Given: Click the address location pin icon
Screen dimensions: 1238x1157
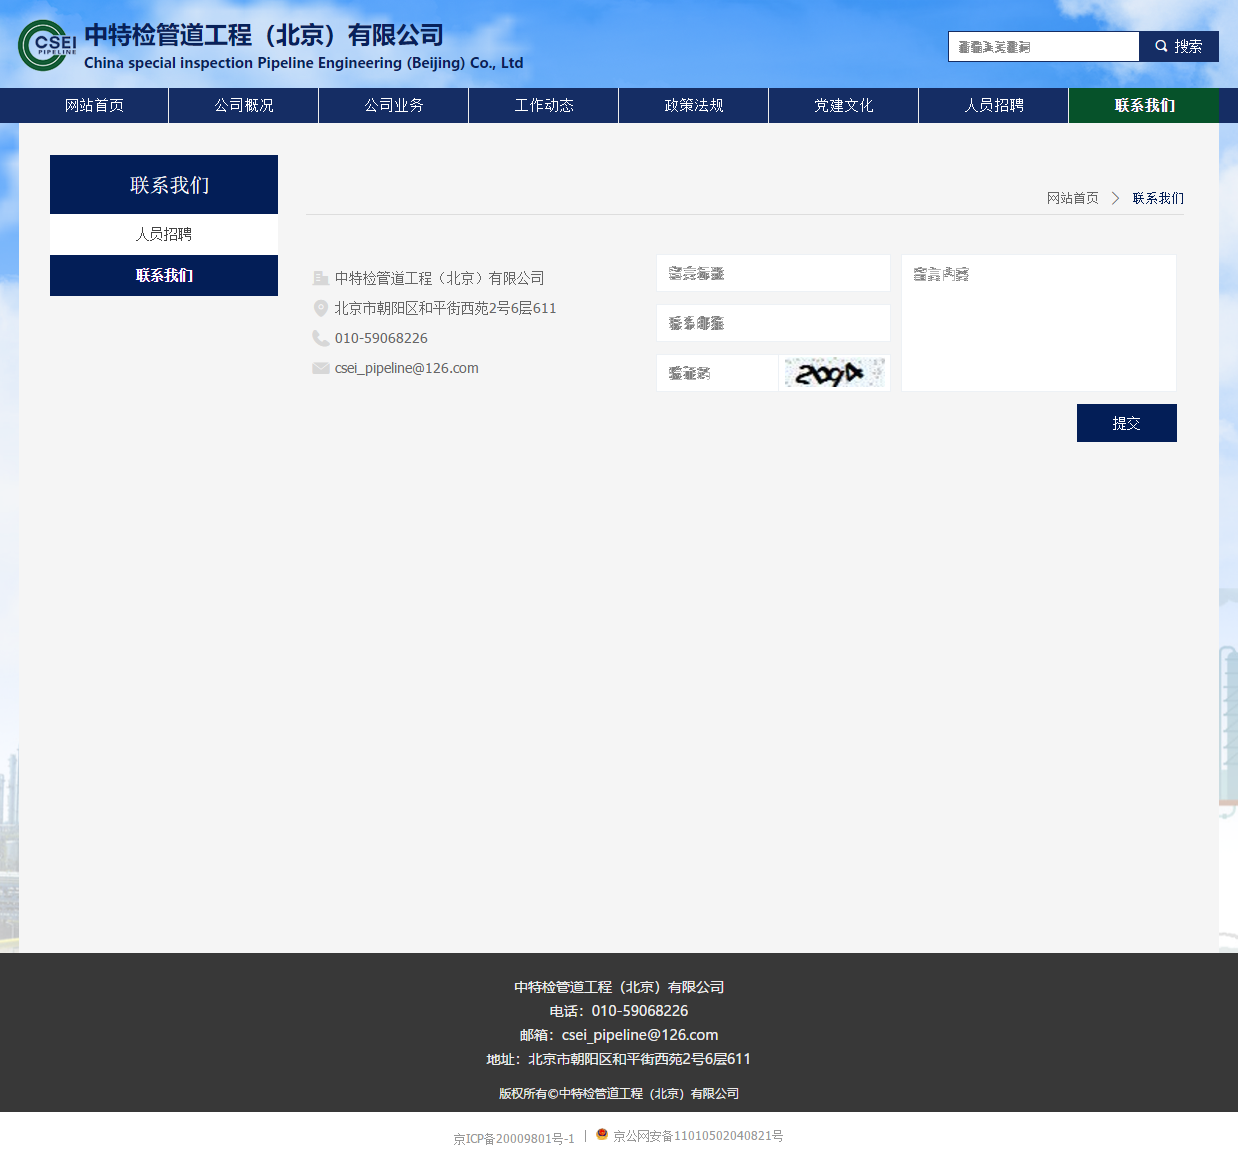Looking at the screenshot, I should (320, 308).
